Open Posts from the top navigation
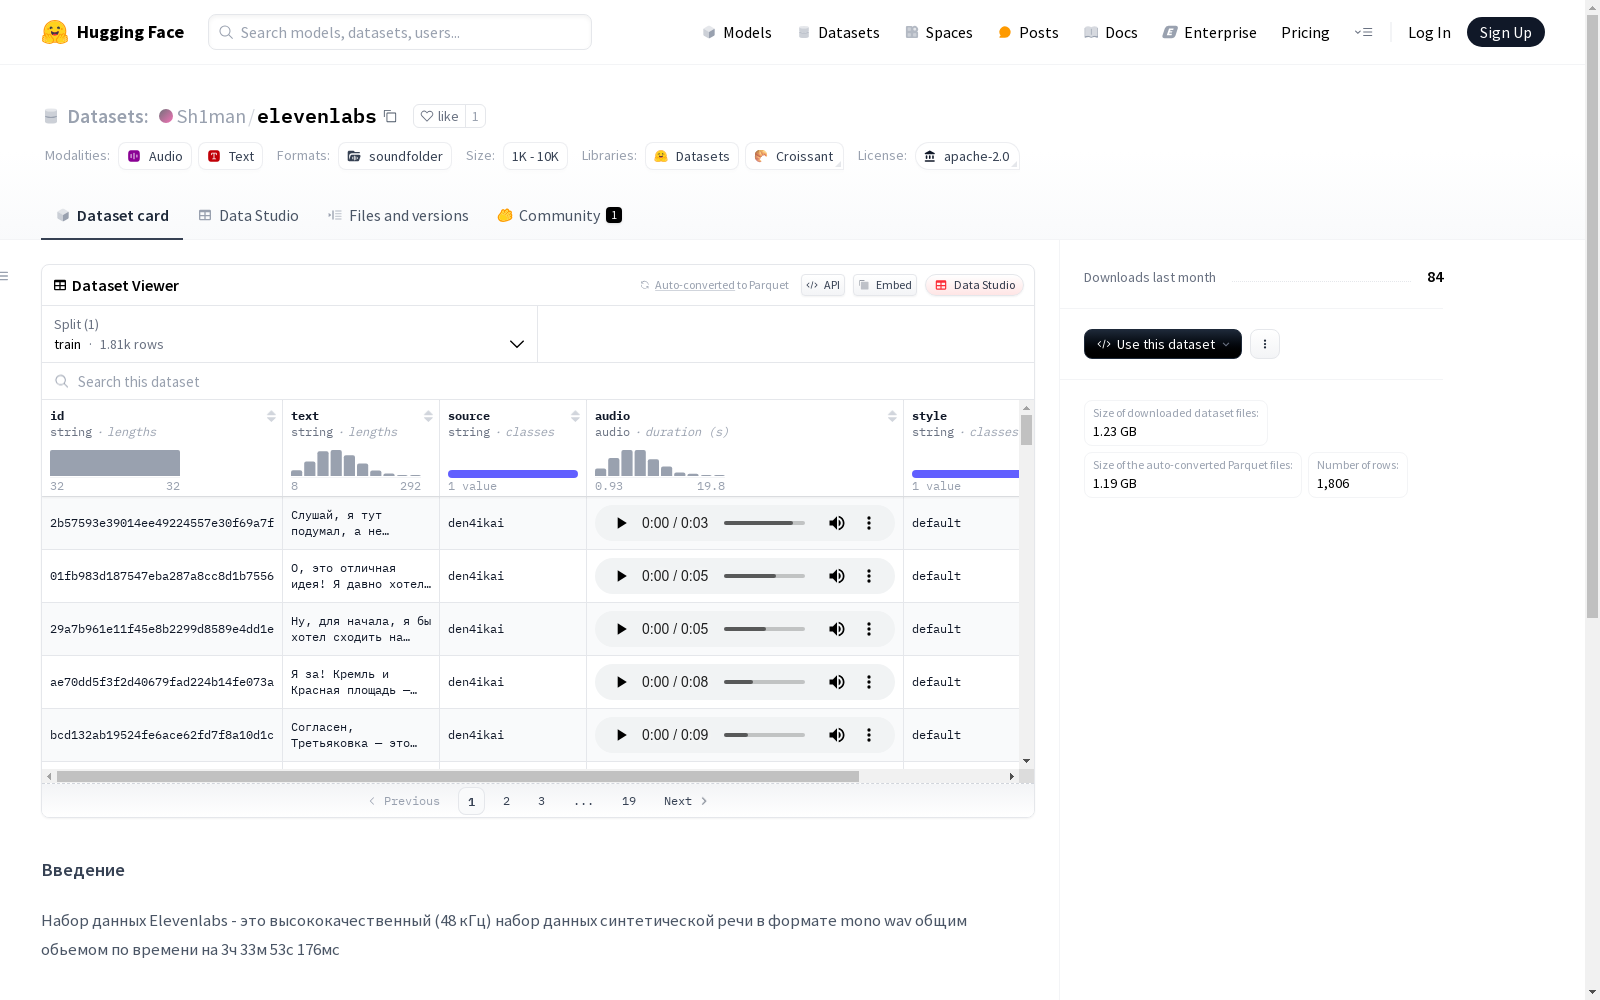 [x=1028, y=32]
